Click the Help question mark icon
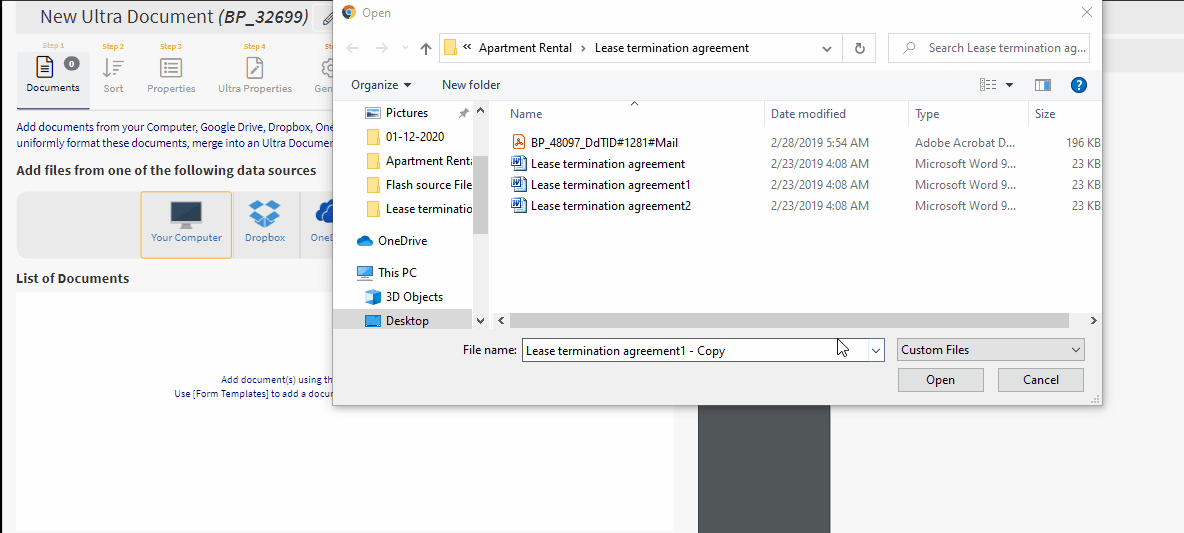The height and width of the screenshot is (533, 1184). pyautogui.click(x=1078, y=85)
